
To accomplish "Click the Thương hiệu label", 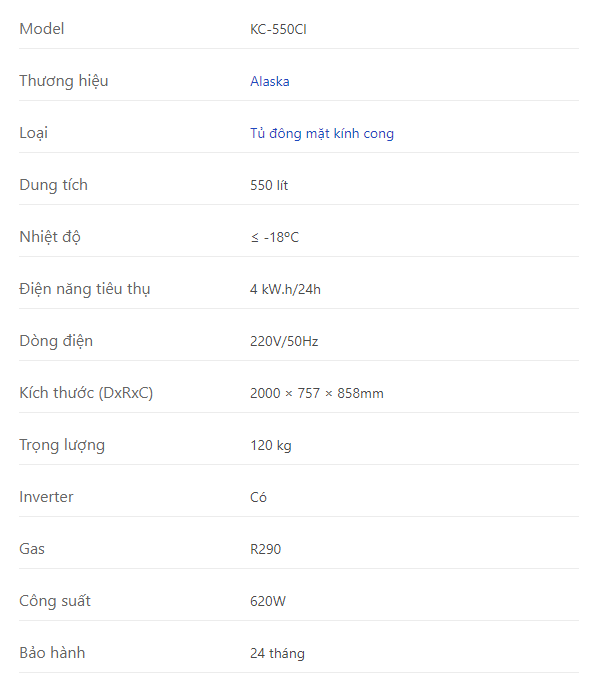I will 64,81.
